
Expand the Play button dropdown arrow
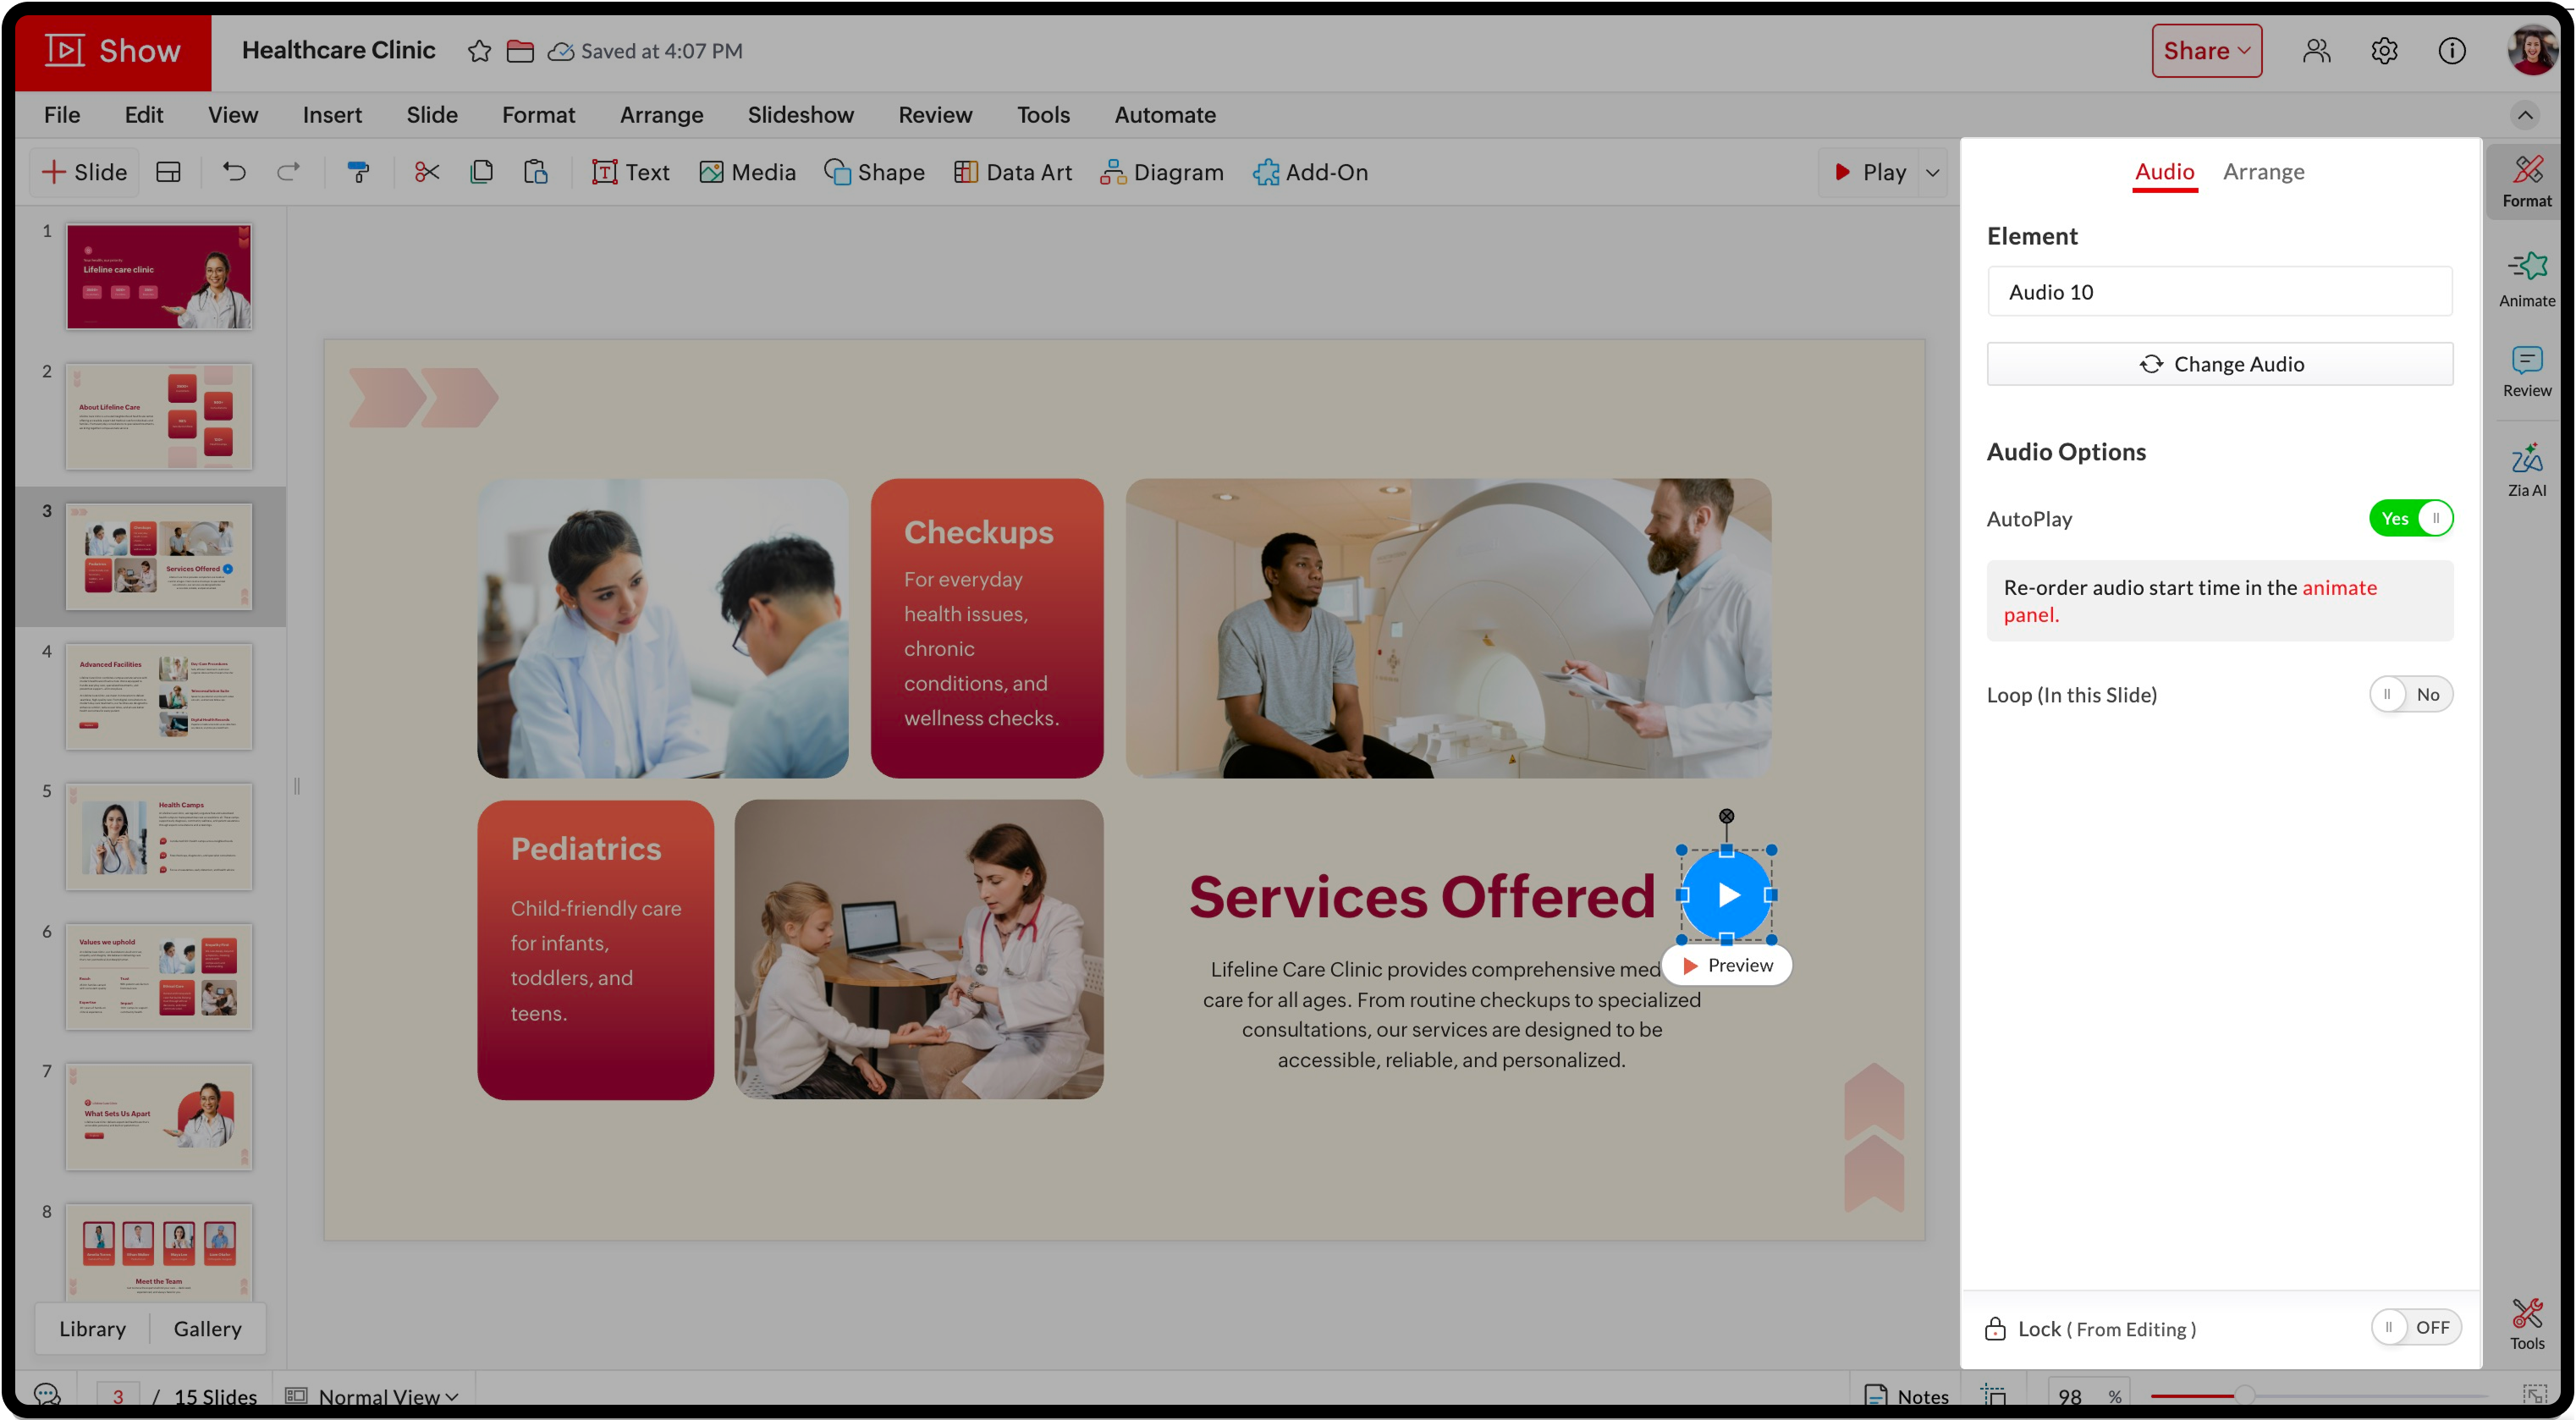click(1933, 172)
